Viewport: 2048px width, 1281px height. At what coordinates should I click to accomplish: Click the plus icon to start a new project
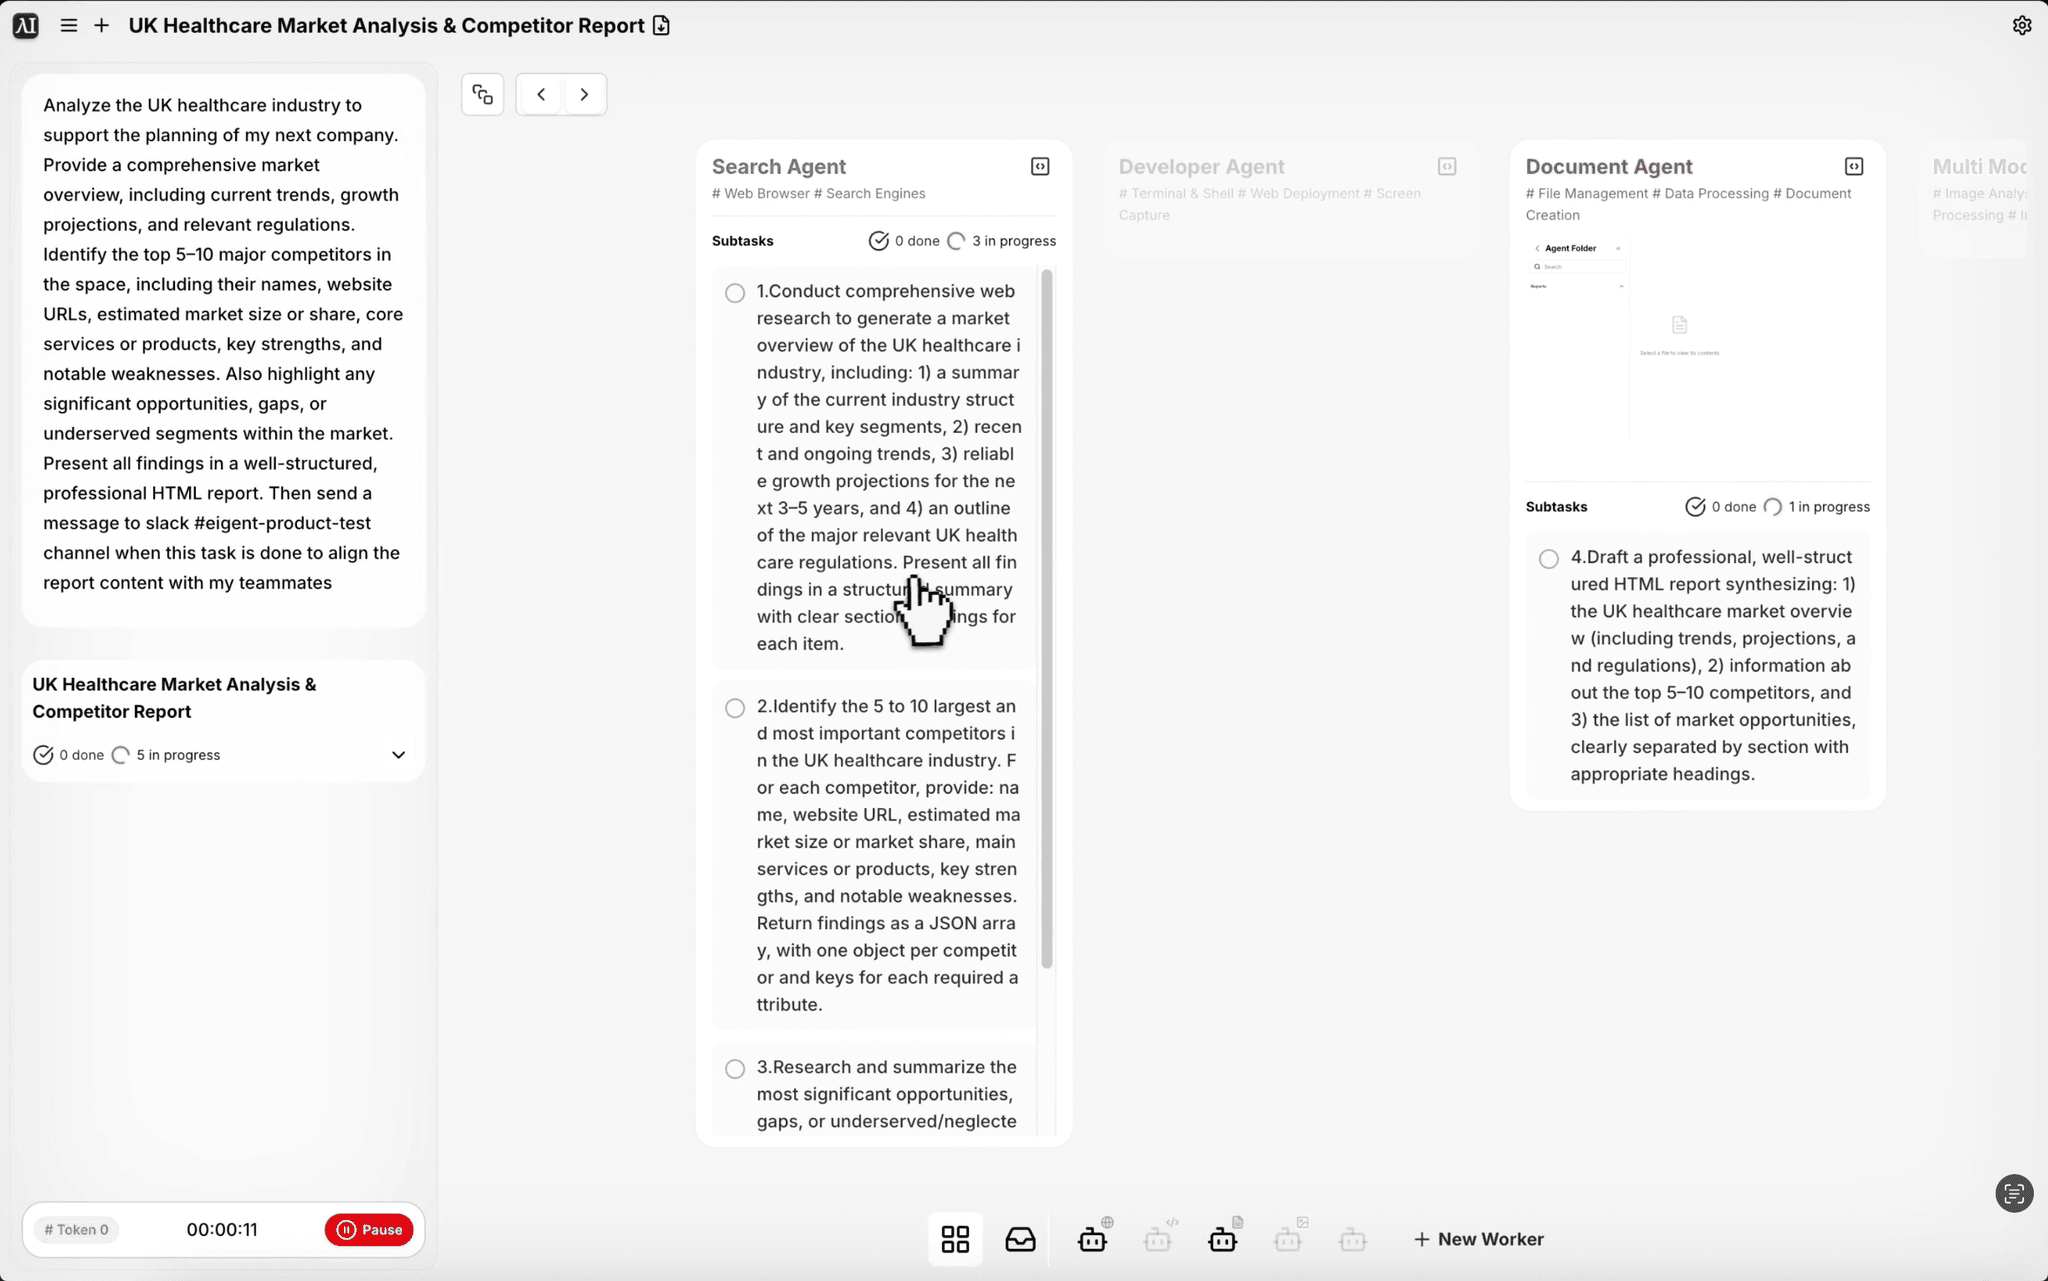(101, 26)
